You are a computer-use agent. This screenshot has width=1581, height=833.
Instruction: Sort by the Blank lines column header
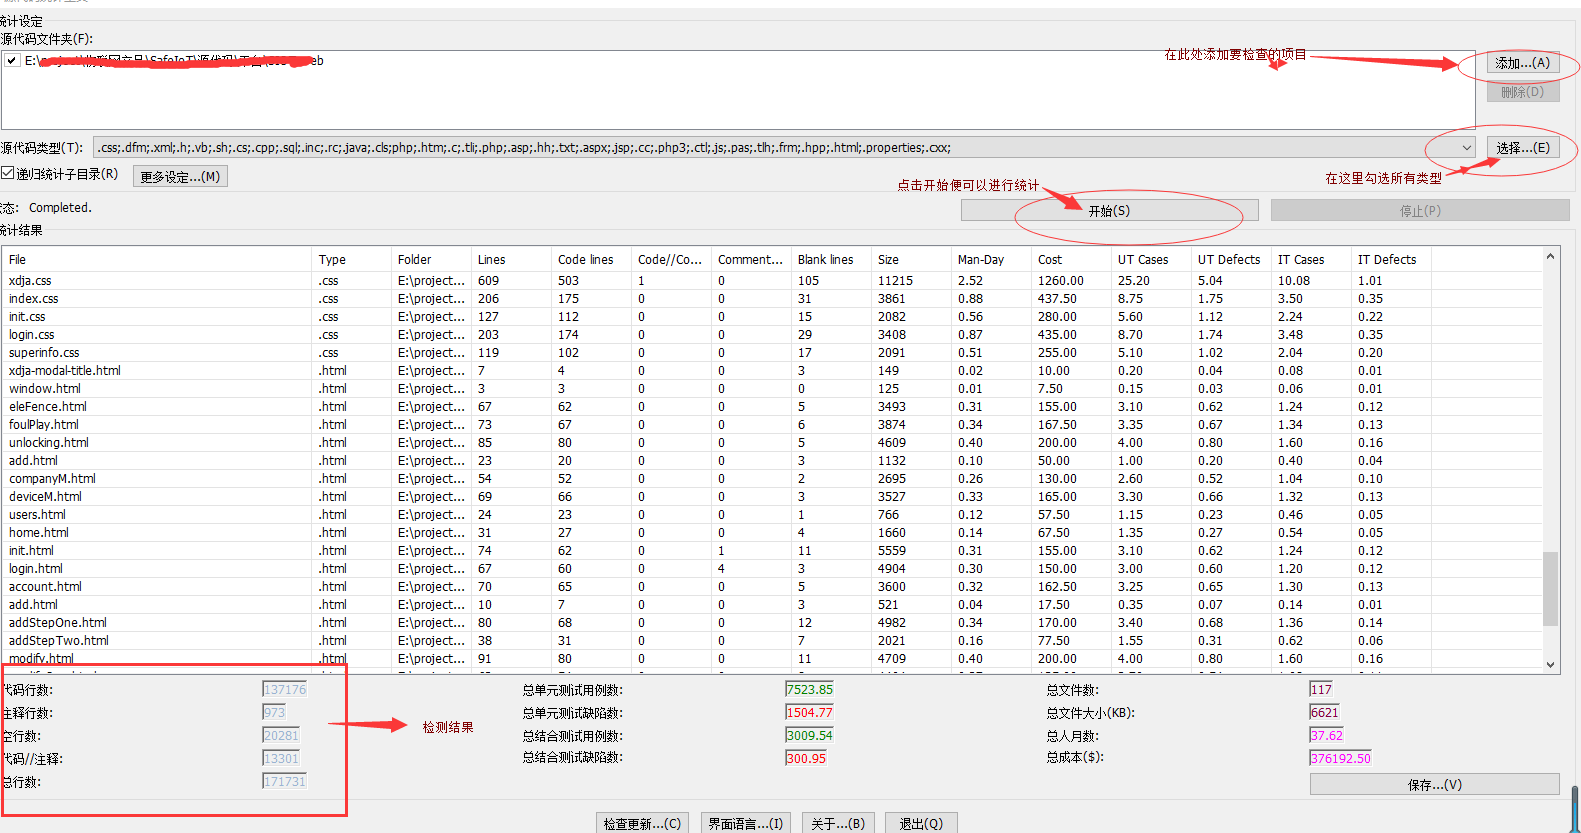[x=831, y=259]
